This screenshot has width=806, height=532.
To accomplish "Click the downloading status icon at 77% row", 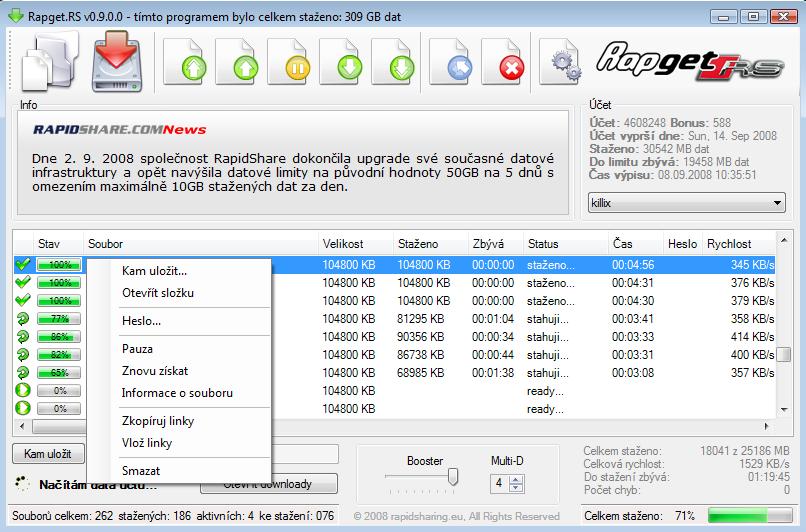I will point(23,319).
